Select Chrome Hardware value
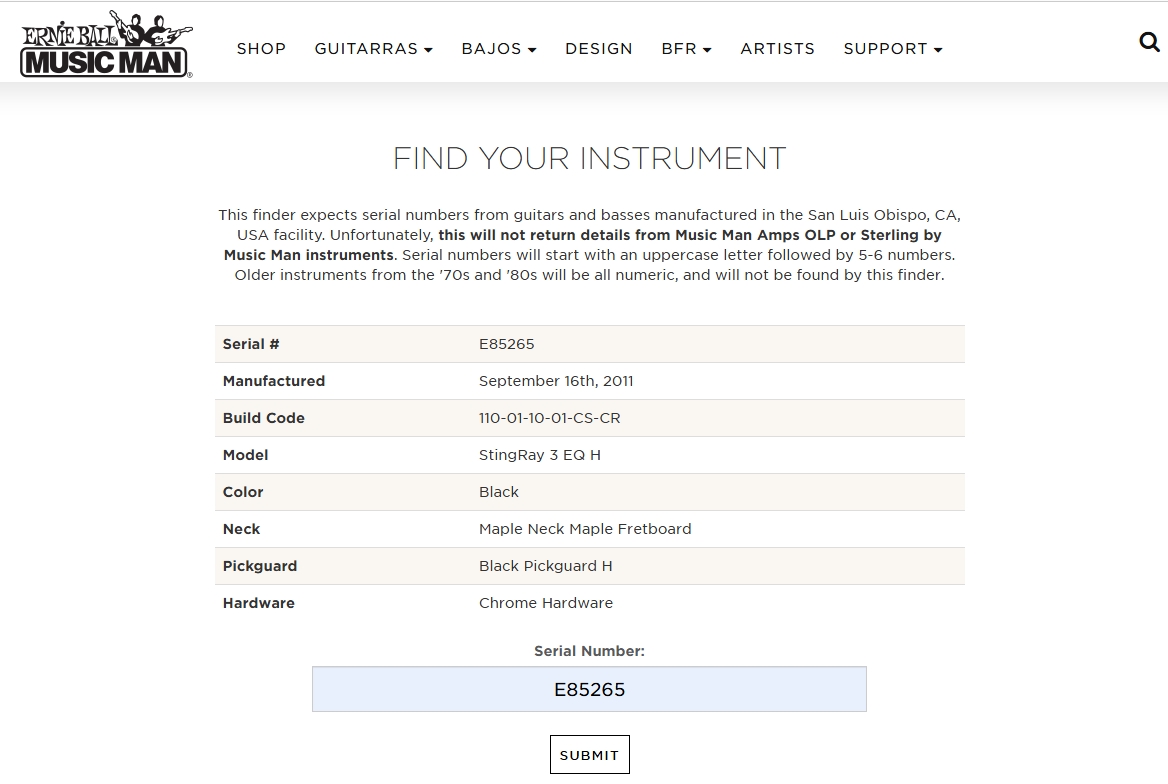 point(546,603)
